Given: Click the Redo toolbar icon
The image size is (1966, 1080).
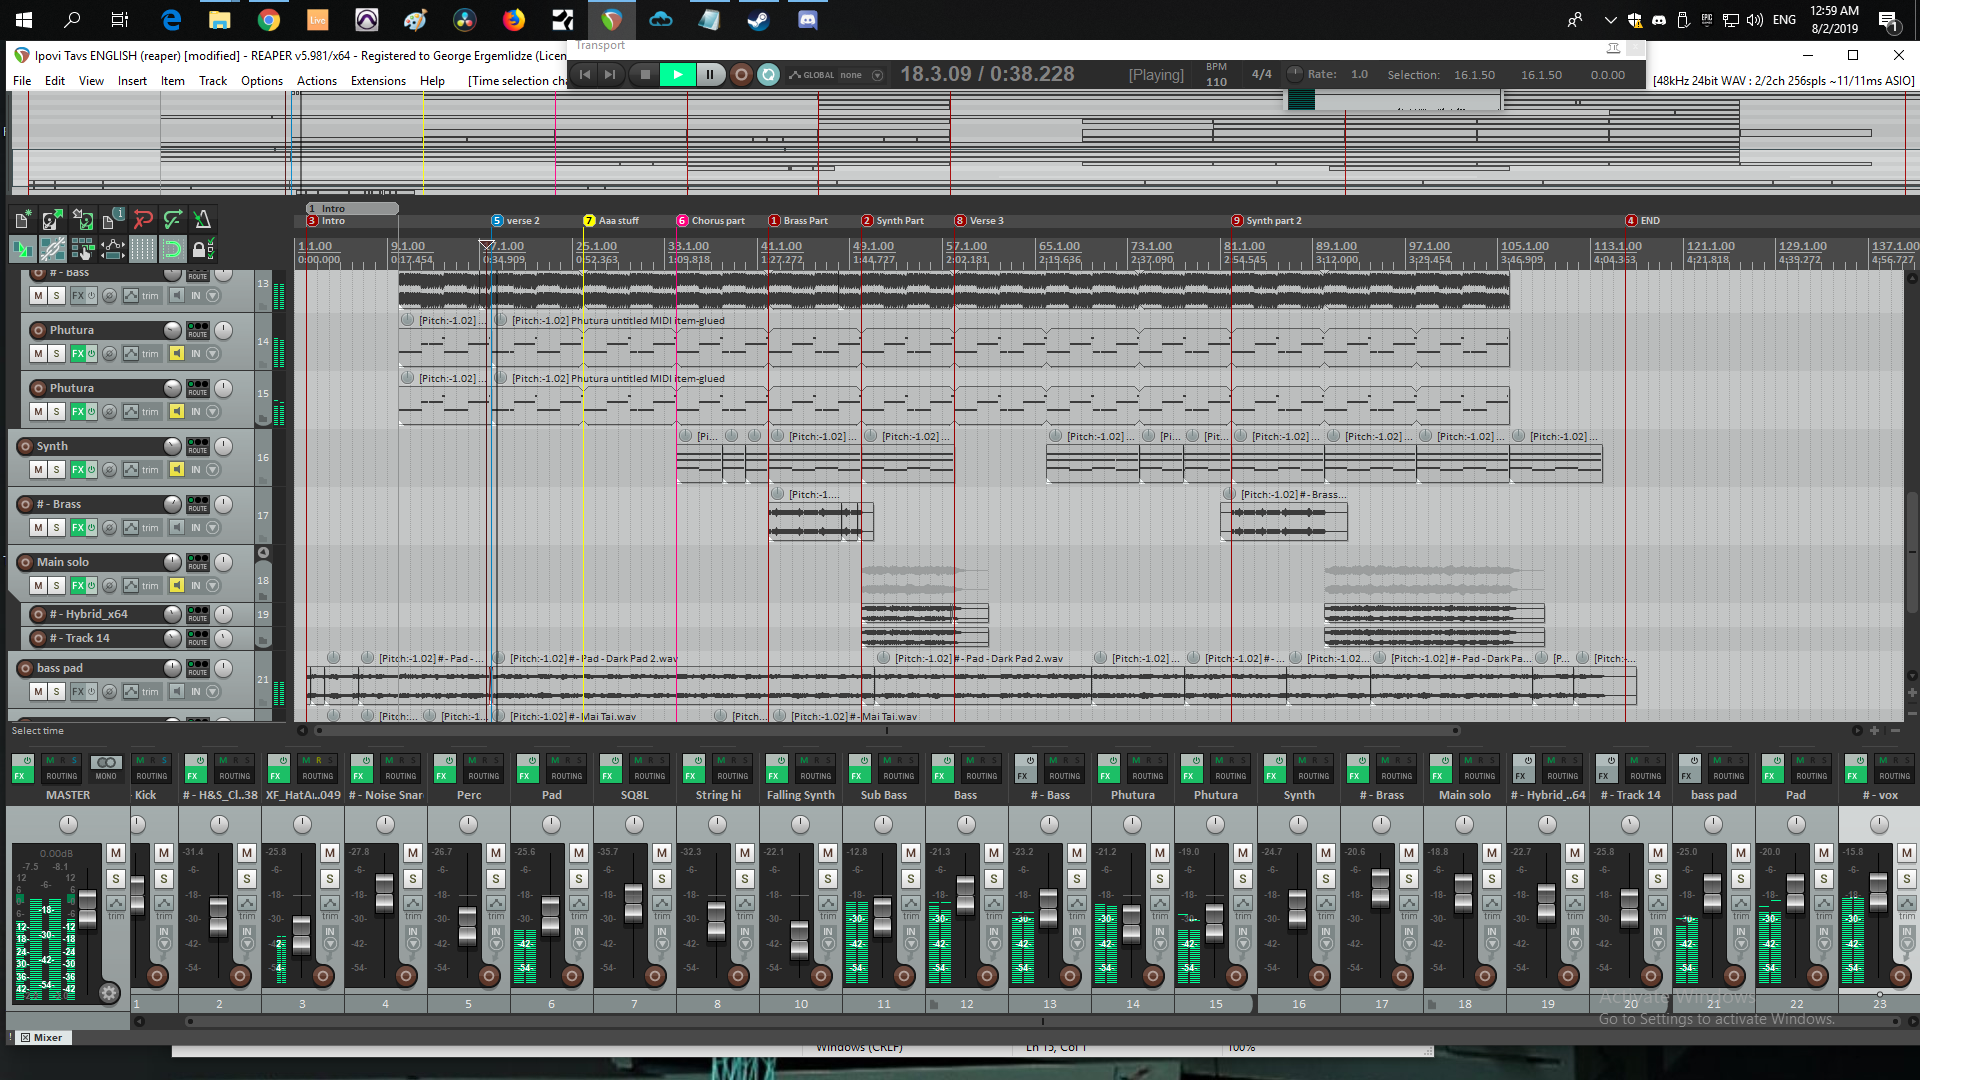Looking at the screenshot, I should tap(172, 220).
